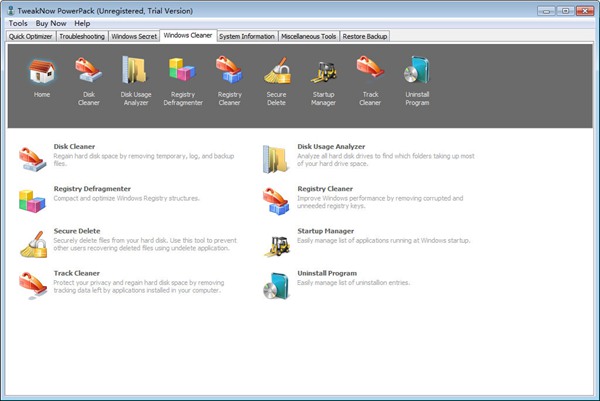Image resolution: width=600 pixels, height=401 pixels.
Task: Click 'Analyze all hard disk drives' description
Action: coord(386,160)
